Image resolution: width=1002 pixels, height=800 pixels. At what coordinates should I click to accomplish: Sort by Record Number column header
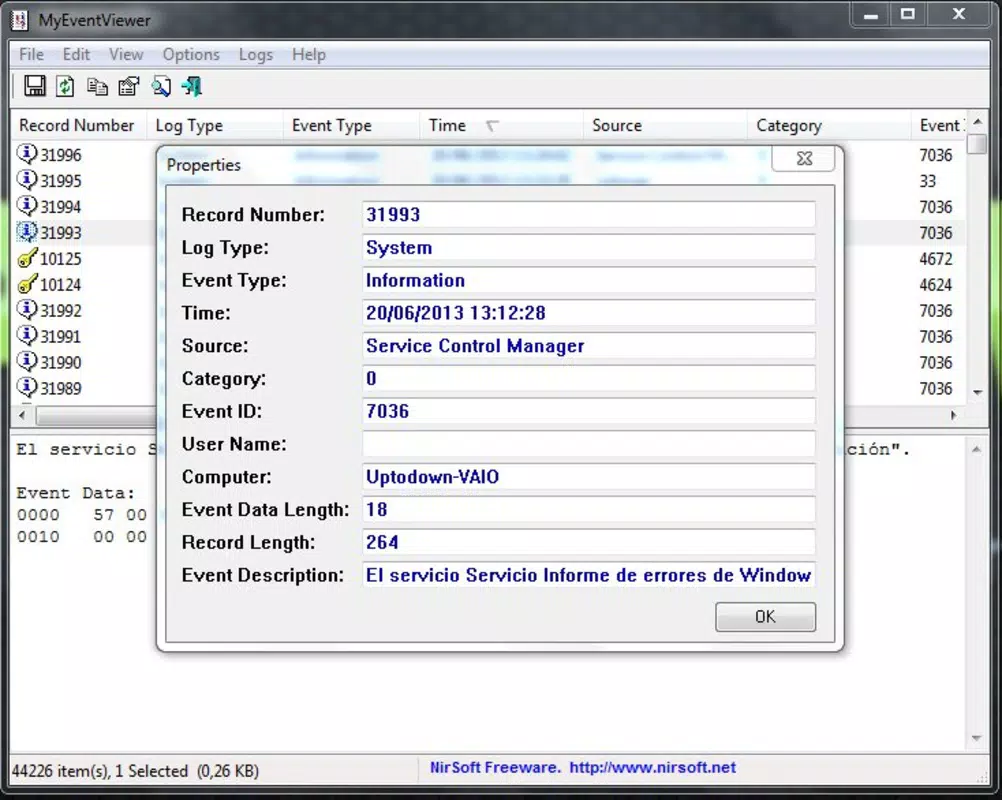[79, 125]
